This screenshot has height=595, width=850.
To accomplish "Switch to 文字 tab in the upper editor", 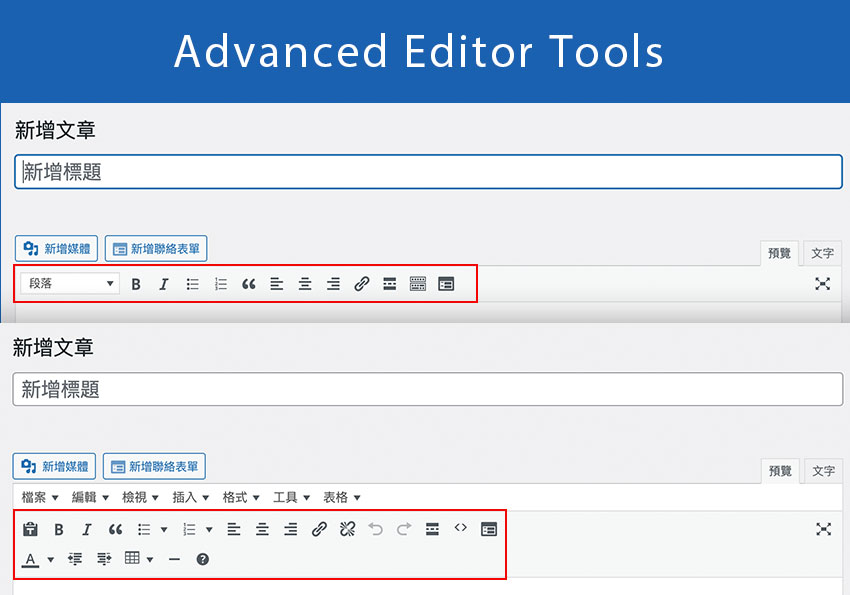I will pyautogui.click(x=822, y=253).
